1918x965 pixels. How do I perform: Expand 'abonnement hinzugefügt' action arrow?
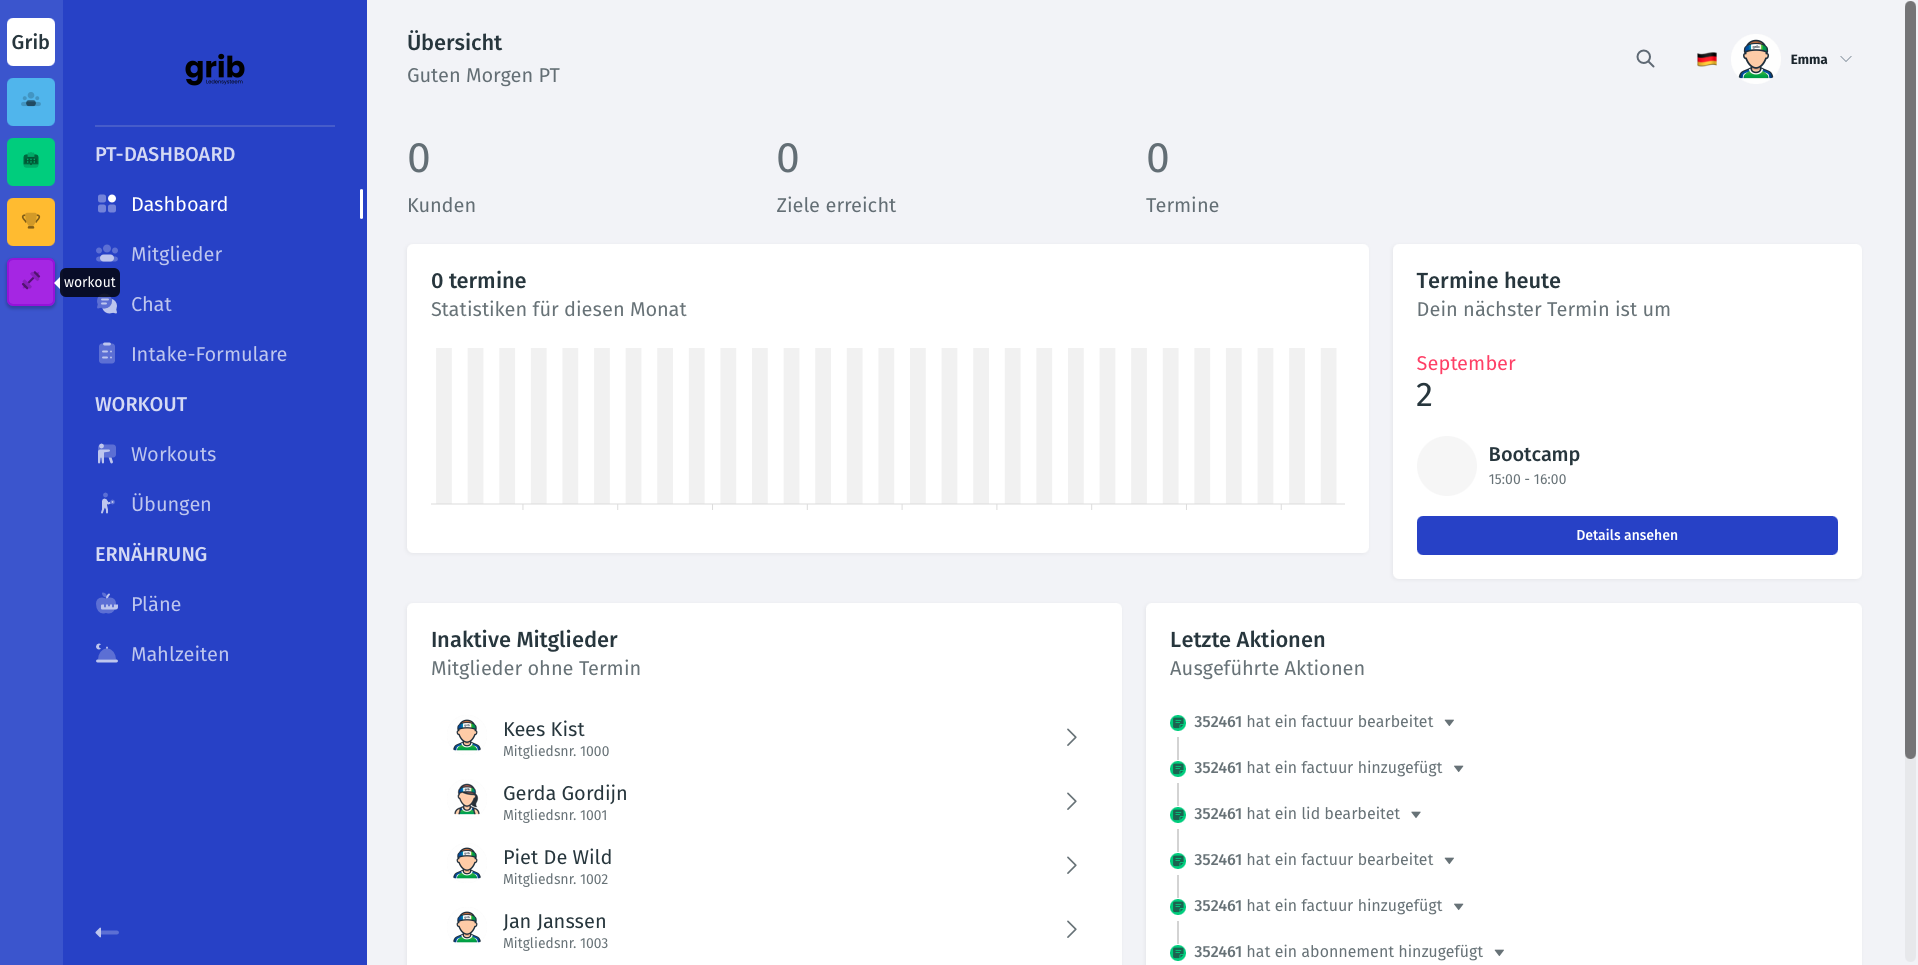click(1499, 952)
